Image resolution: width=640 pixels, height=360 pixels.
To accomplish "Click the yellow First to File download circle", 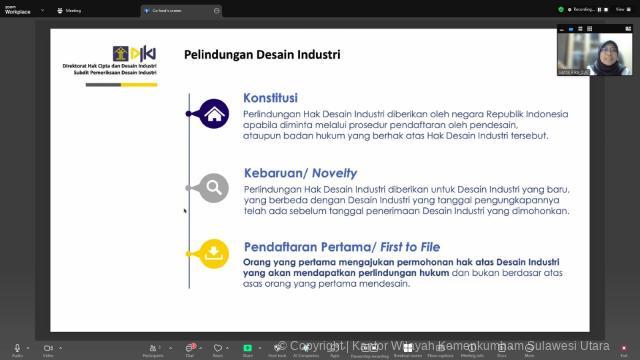I will pyautogui.click(x=214, y=253).
